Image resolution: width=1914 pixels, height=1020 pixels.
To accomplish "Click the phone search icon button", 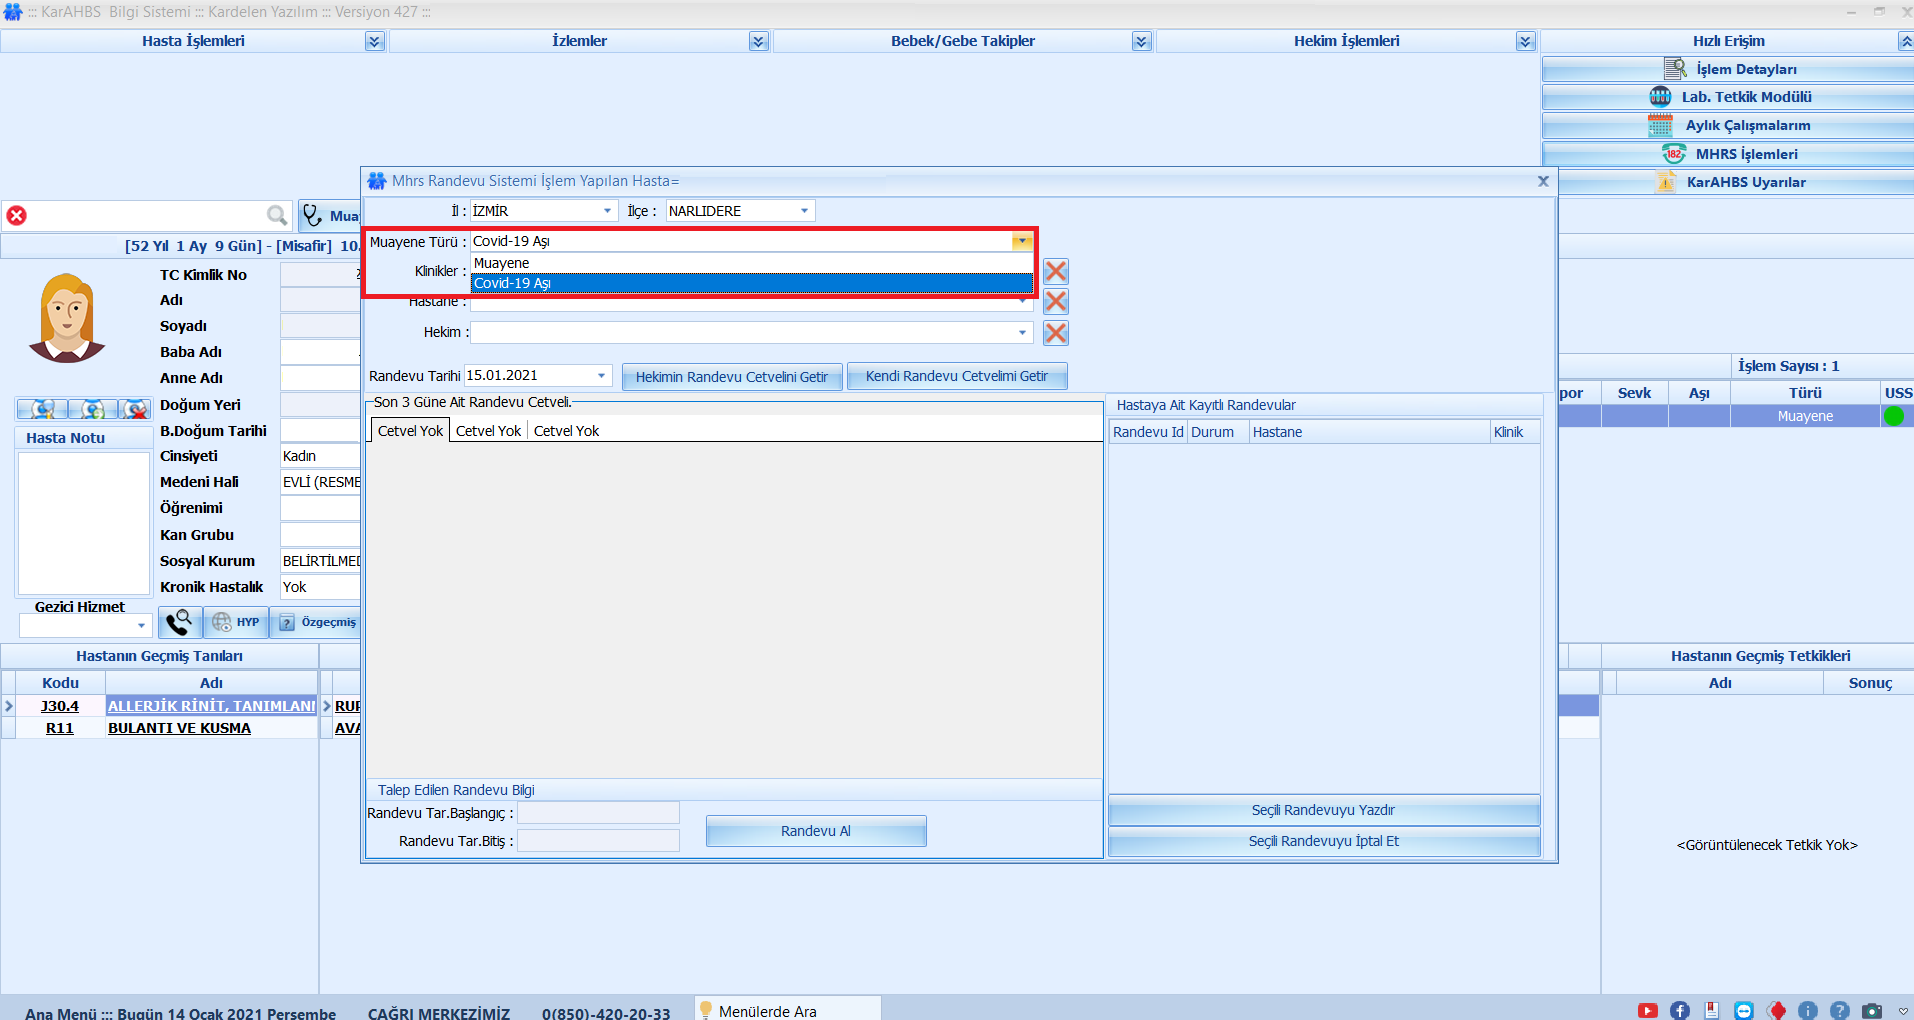I will (179, 622).
